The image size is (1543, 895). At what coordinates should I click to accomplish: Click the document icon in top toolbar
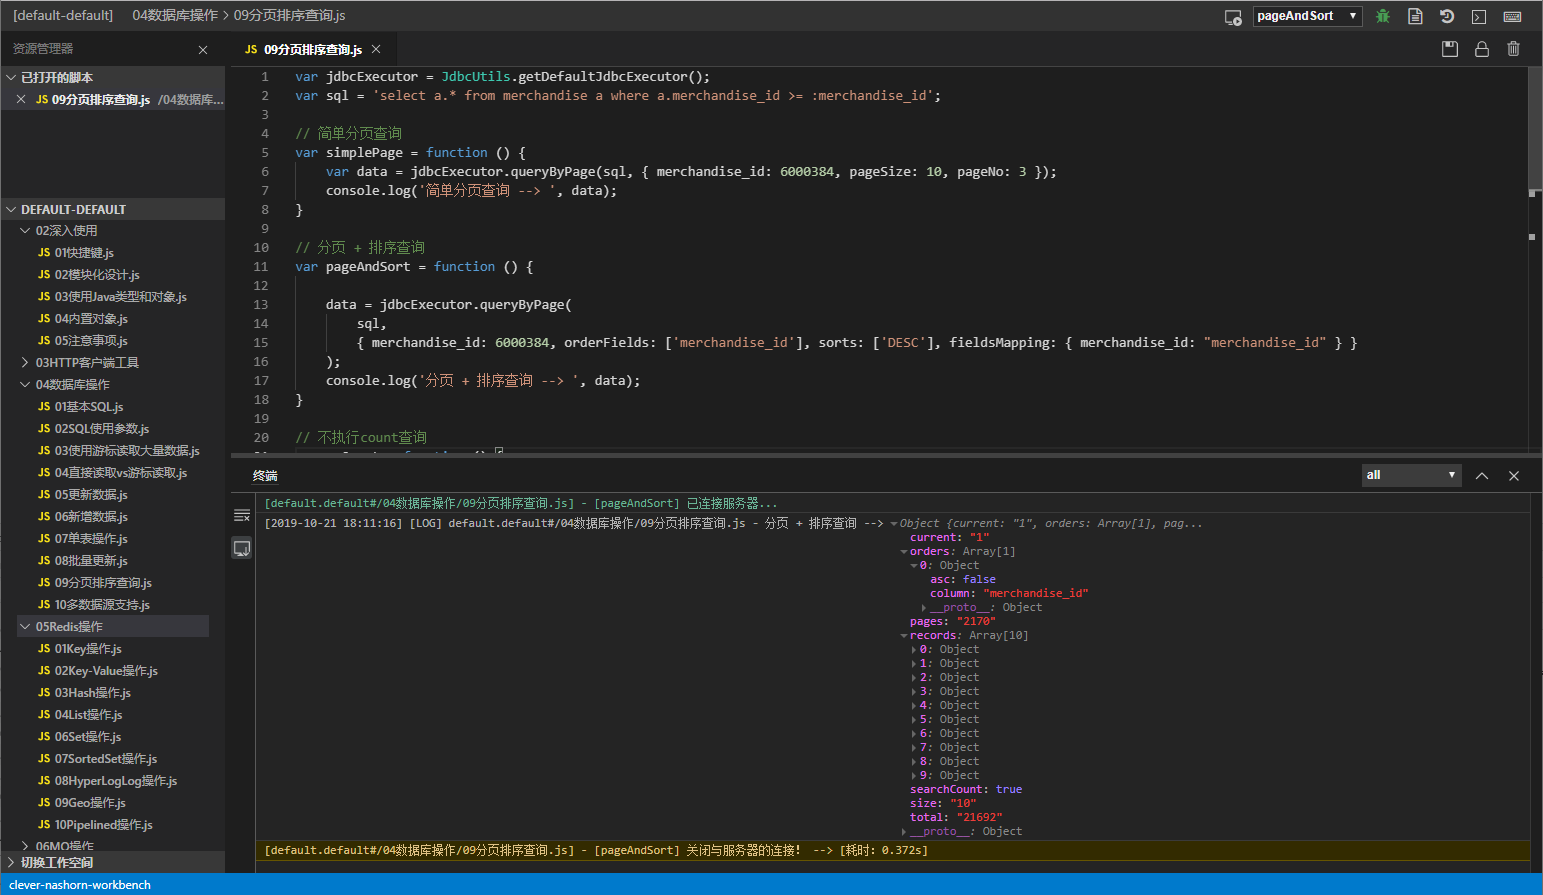point(1415,16)
